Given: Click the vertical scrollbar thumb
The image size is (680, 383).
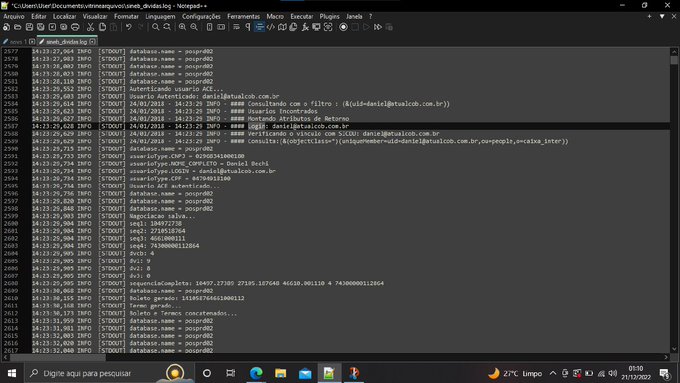Looking at the screenshot, I should [x=674, y=59].
